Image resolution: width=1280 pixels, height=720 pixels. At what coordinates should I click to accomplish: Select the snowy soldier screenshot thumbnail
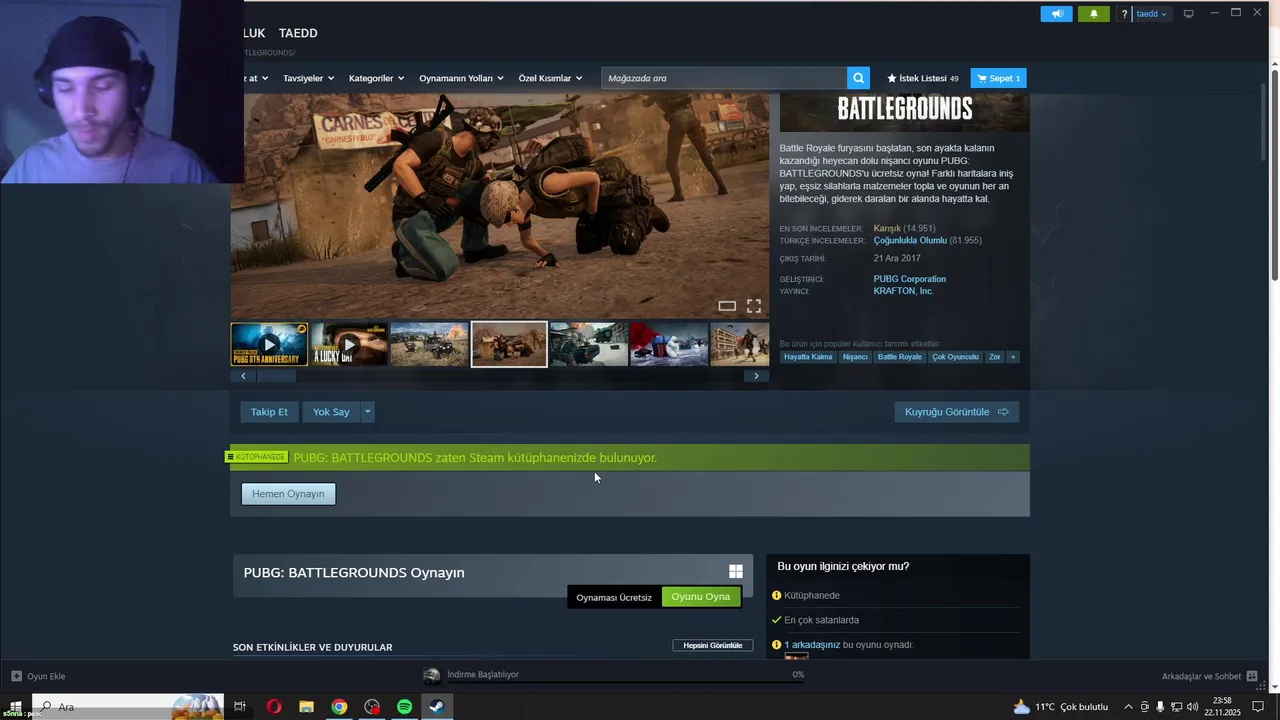(x=589, y=344)
